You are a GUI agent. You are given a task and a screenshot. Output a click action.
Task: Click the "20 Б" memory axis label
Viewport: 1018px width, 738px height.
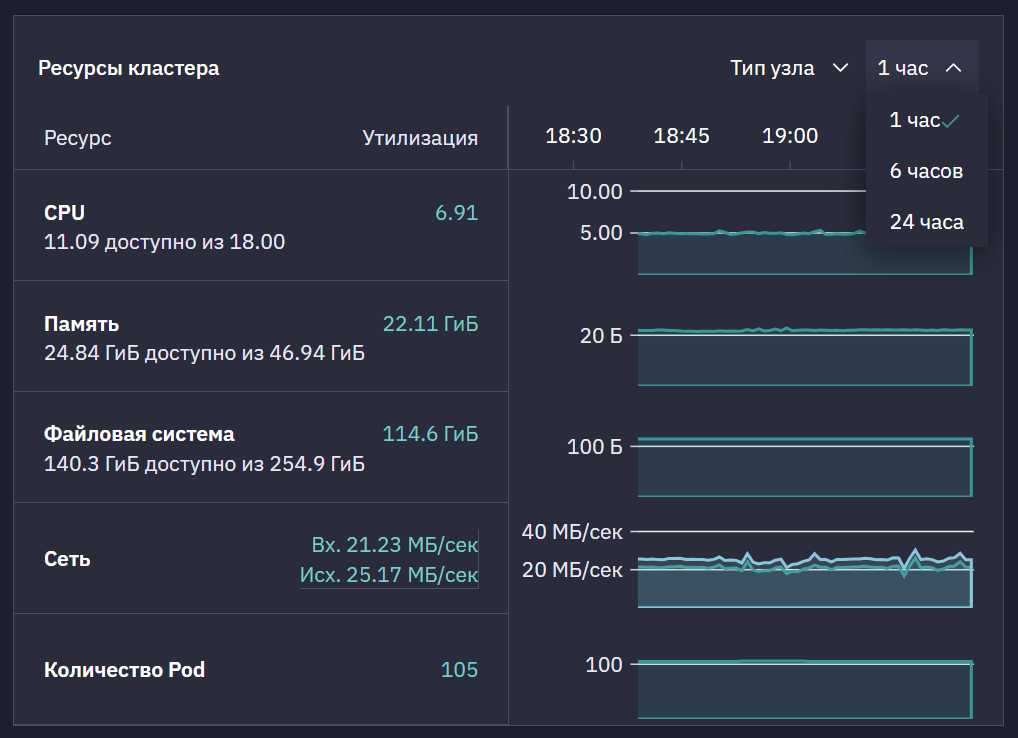(x=601, y=336)
